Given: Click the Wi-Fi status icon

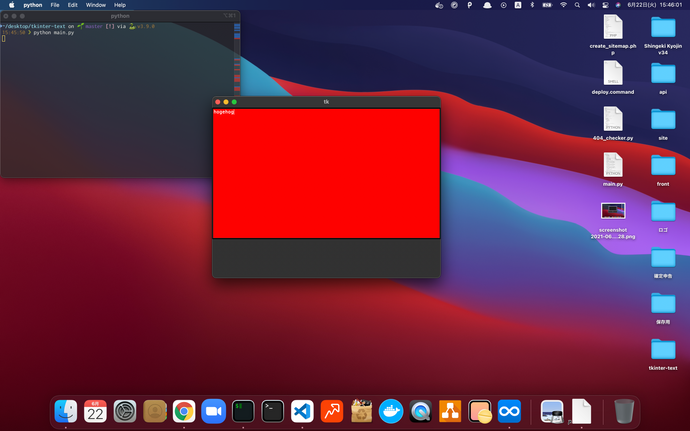Looking at the screenshot, I should coord(563,5).
